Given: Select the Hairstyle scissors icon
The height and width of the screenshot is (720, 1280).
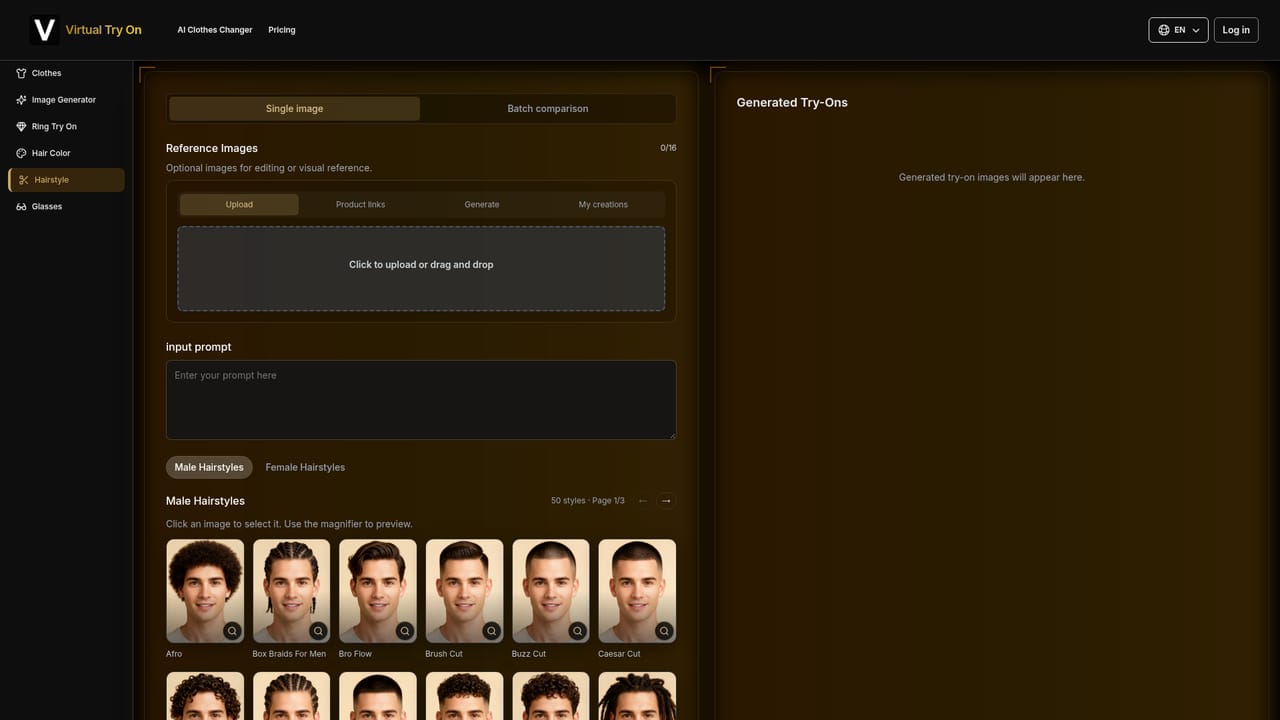Looking at the screenshot, I should [x=24, y=180].
